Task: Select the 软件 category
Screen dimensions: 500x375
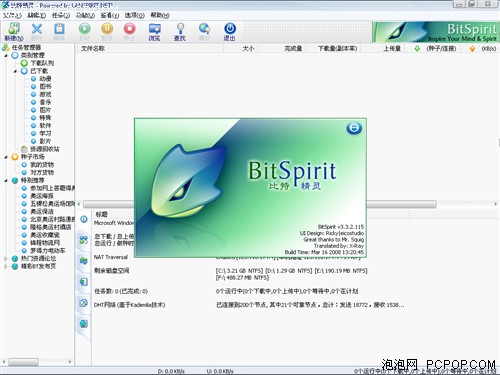Action: click(x=45, y=126)
